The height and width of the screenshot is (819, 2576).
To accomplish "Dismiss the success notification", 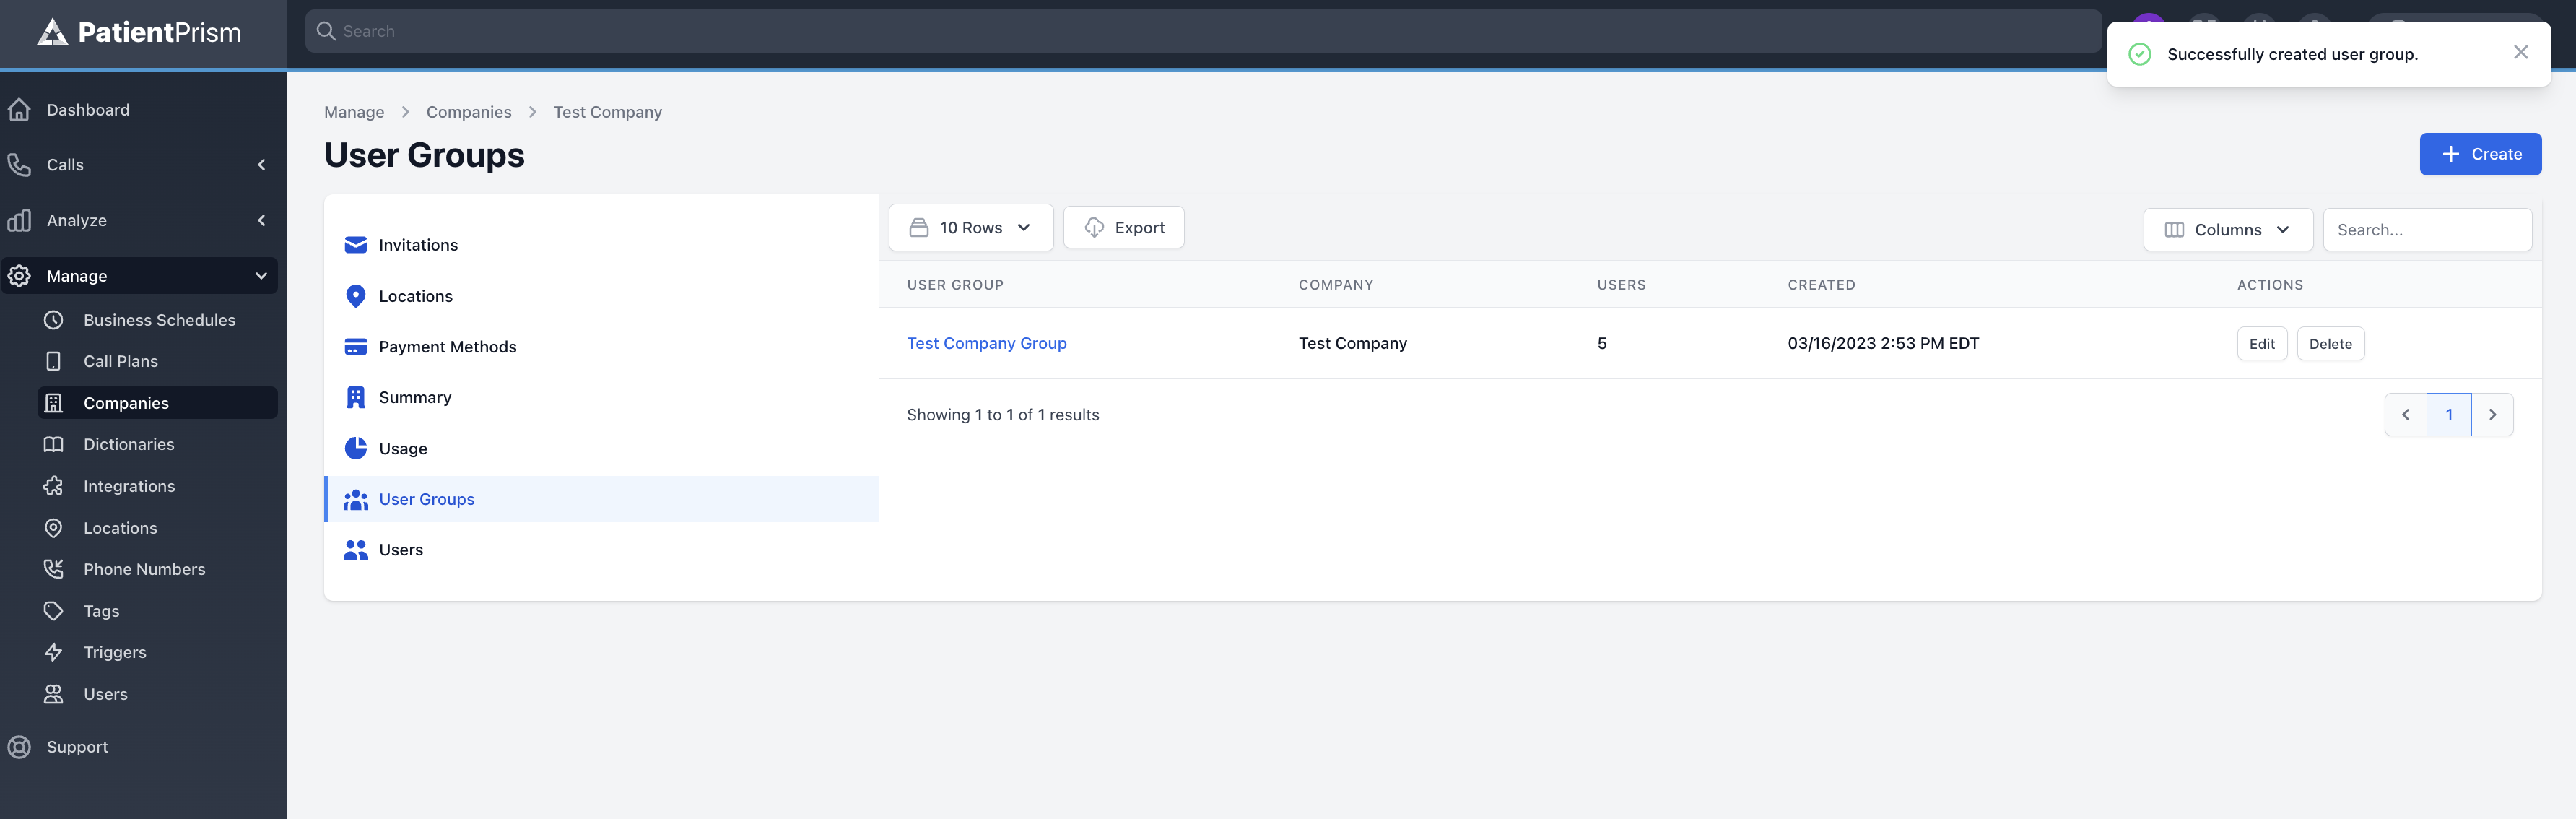I will (2520, 53).
